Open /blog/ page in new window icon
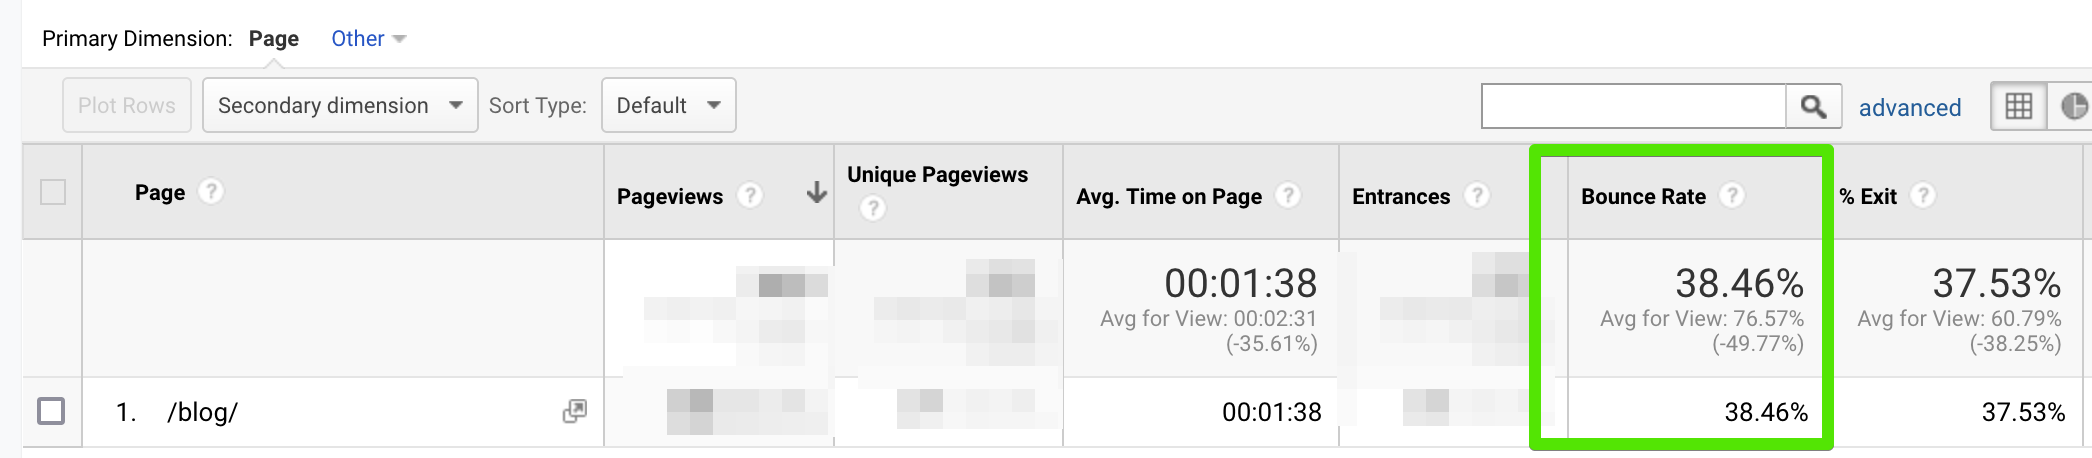This screenshot has height=458, width=2092. pyautogui.click(x=575, y=411)
